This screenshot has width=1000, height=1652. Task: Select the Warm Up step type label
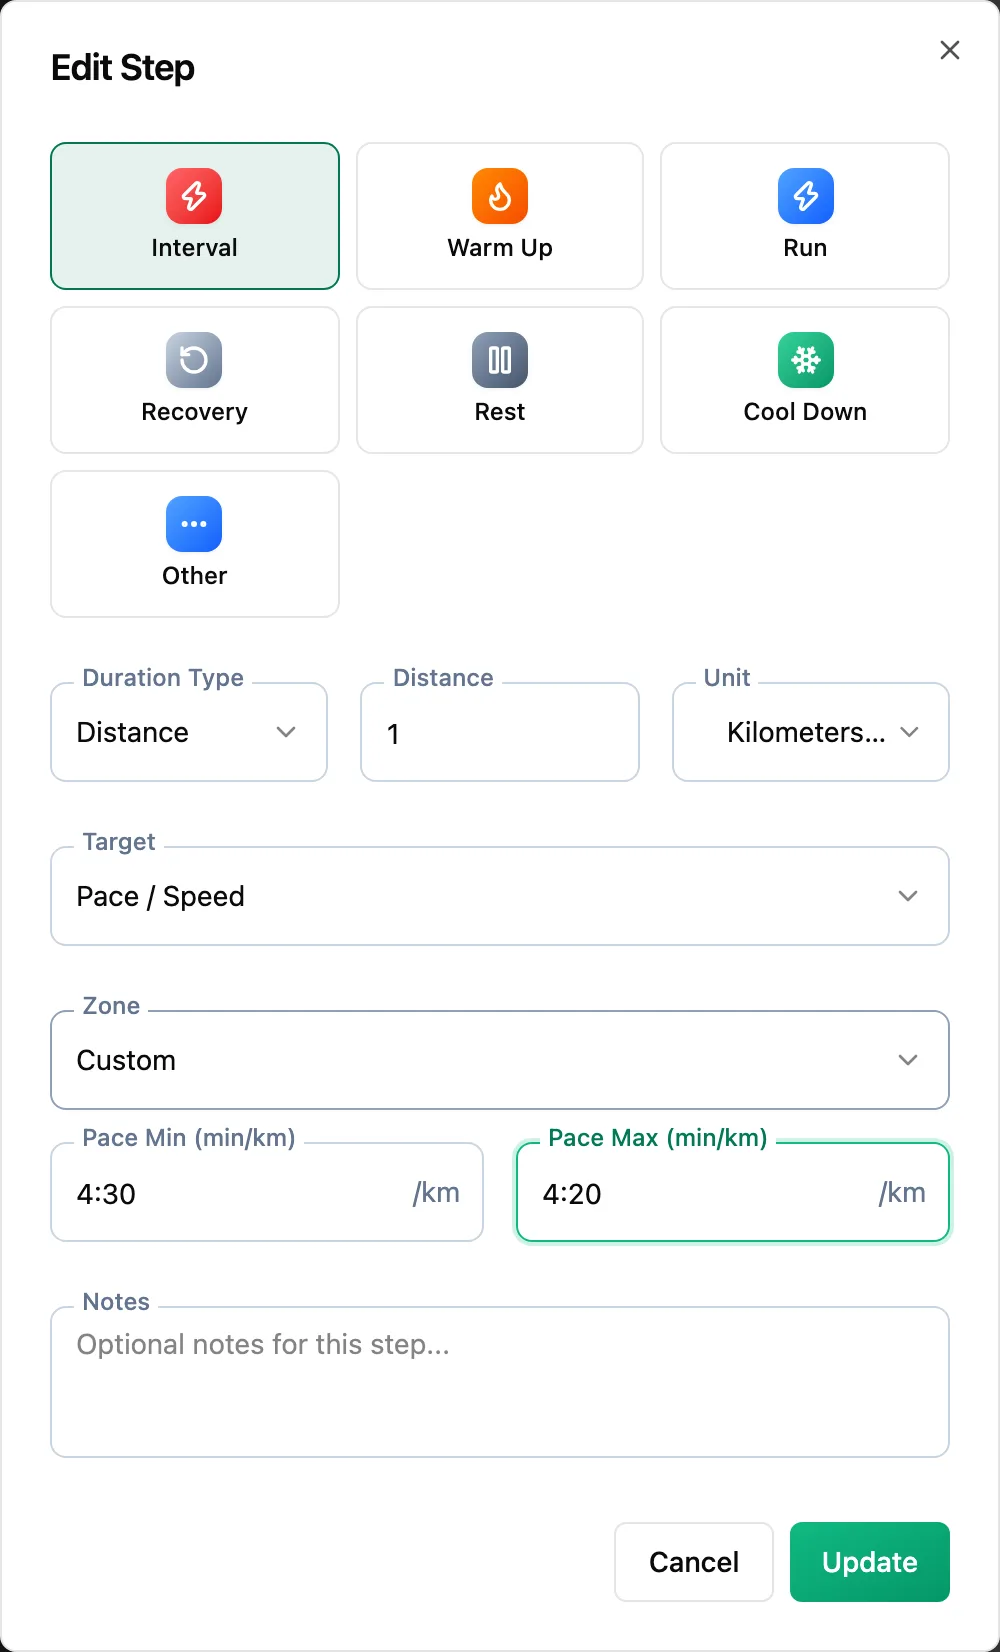[x=500, y=248]
